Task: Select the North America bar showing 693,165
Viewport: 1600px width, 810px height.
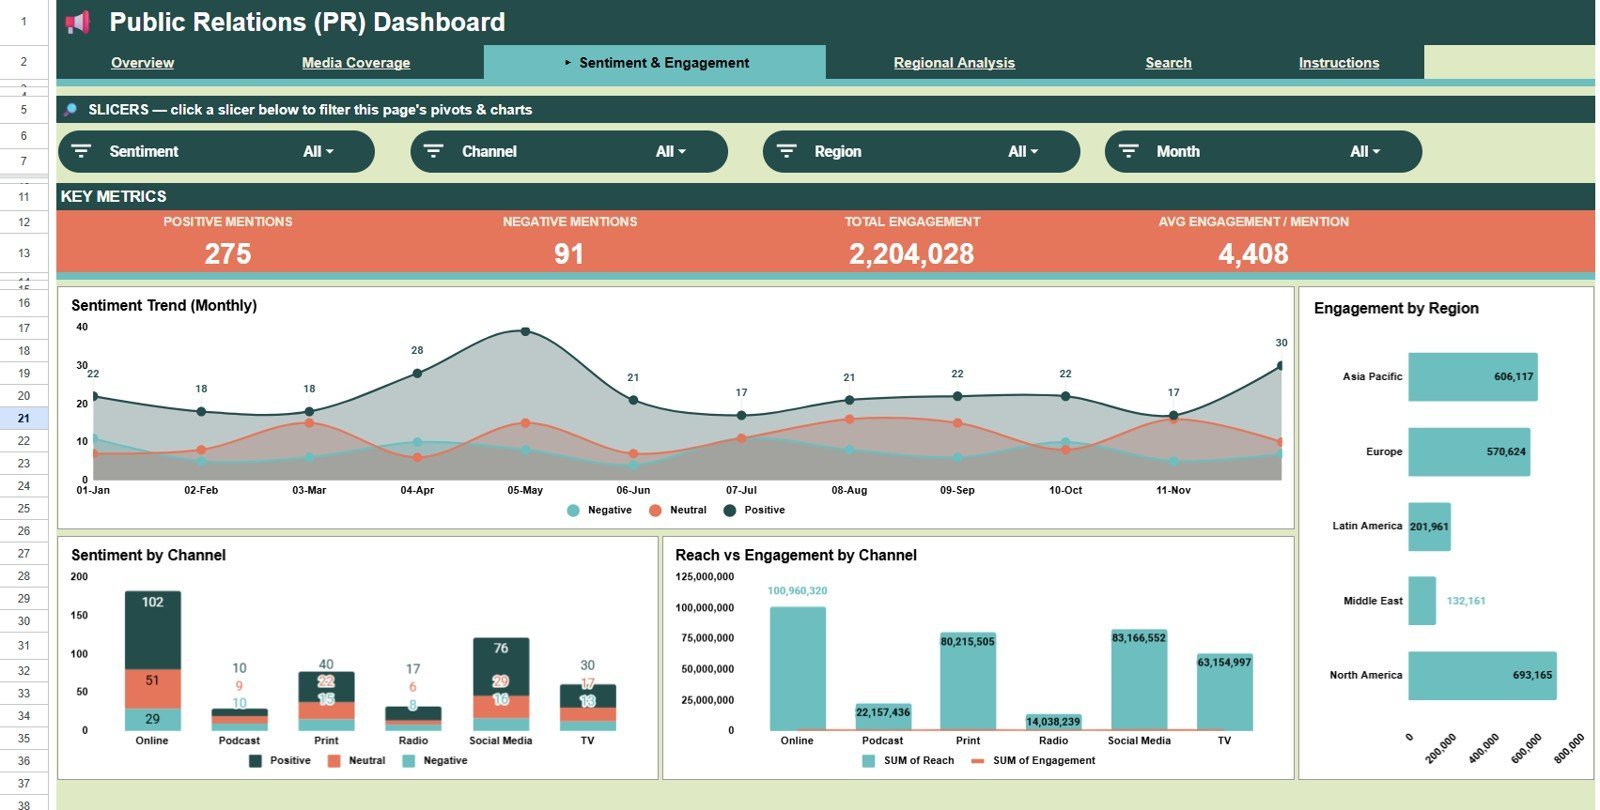Action: coord(1483,676)
